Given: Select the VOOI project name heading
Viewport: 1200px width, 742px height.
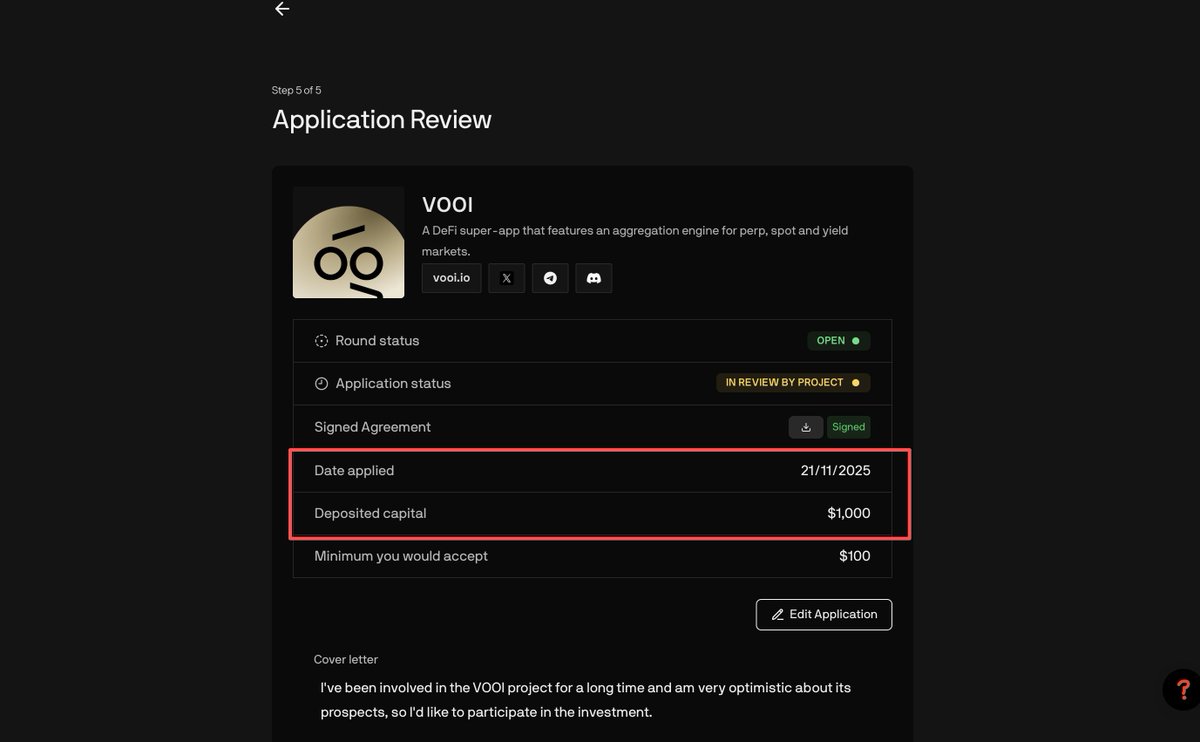Looking at the screenshot, I should click(x=448, y=205).
